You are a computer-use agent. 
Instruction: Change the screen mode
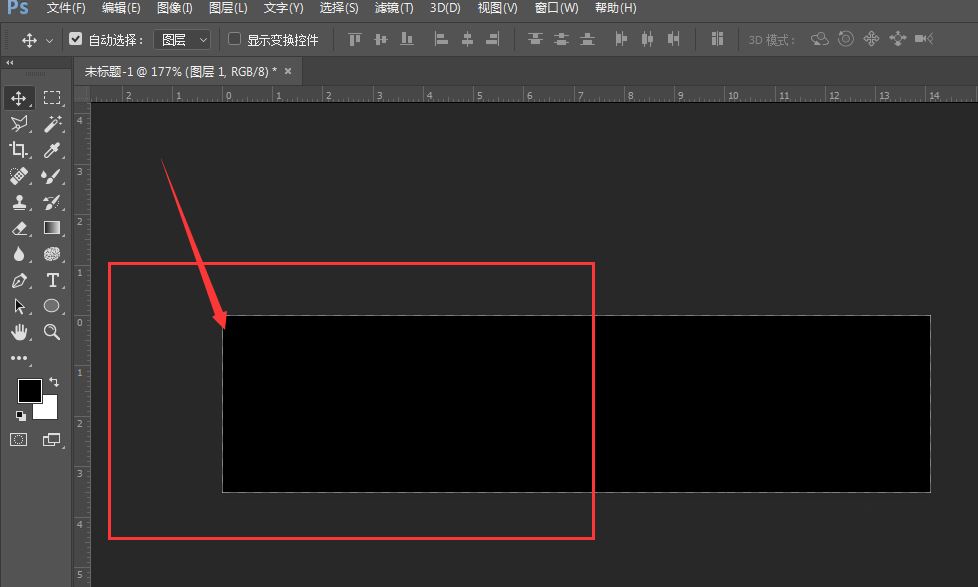(52, 440)
